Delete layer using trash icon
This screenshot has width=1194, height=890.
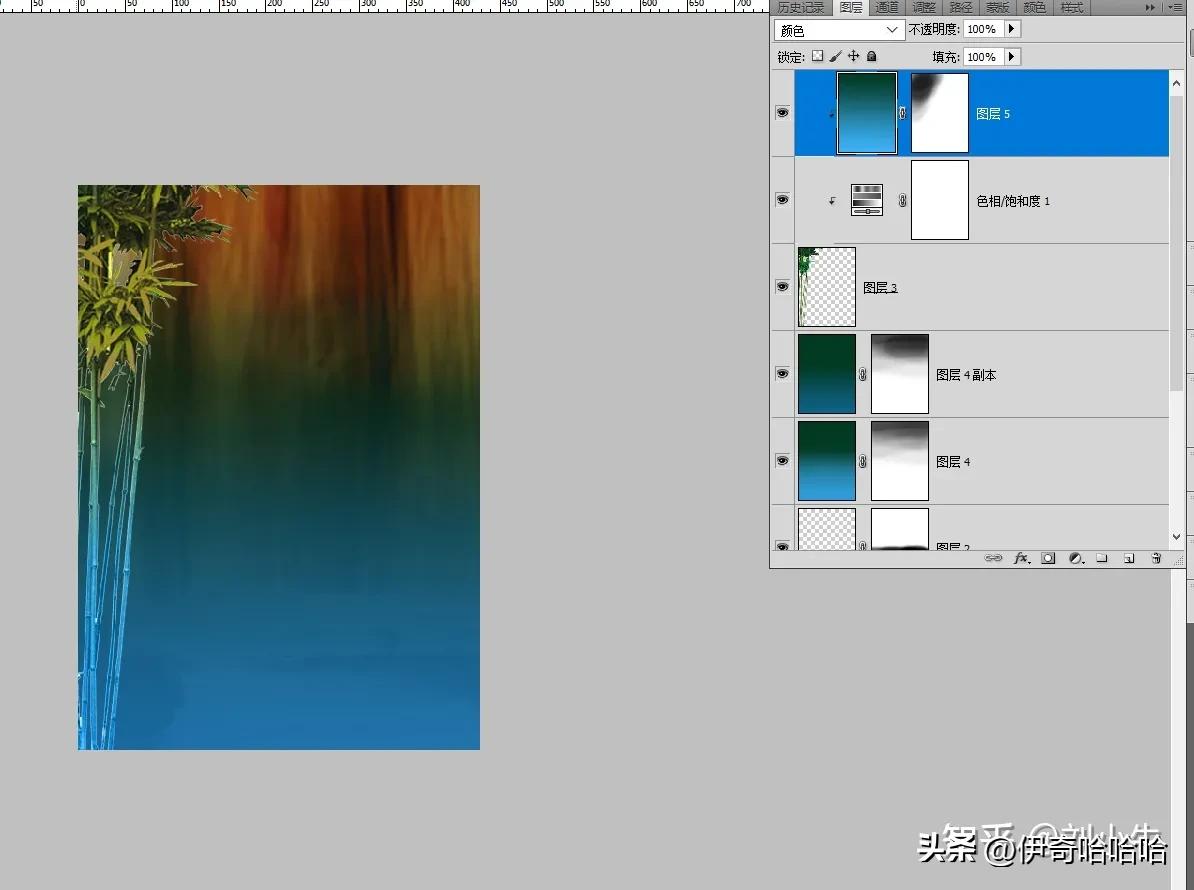1157,558
